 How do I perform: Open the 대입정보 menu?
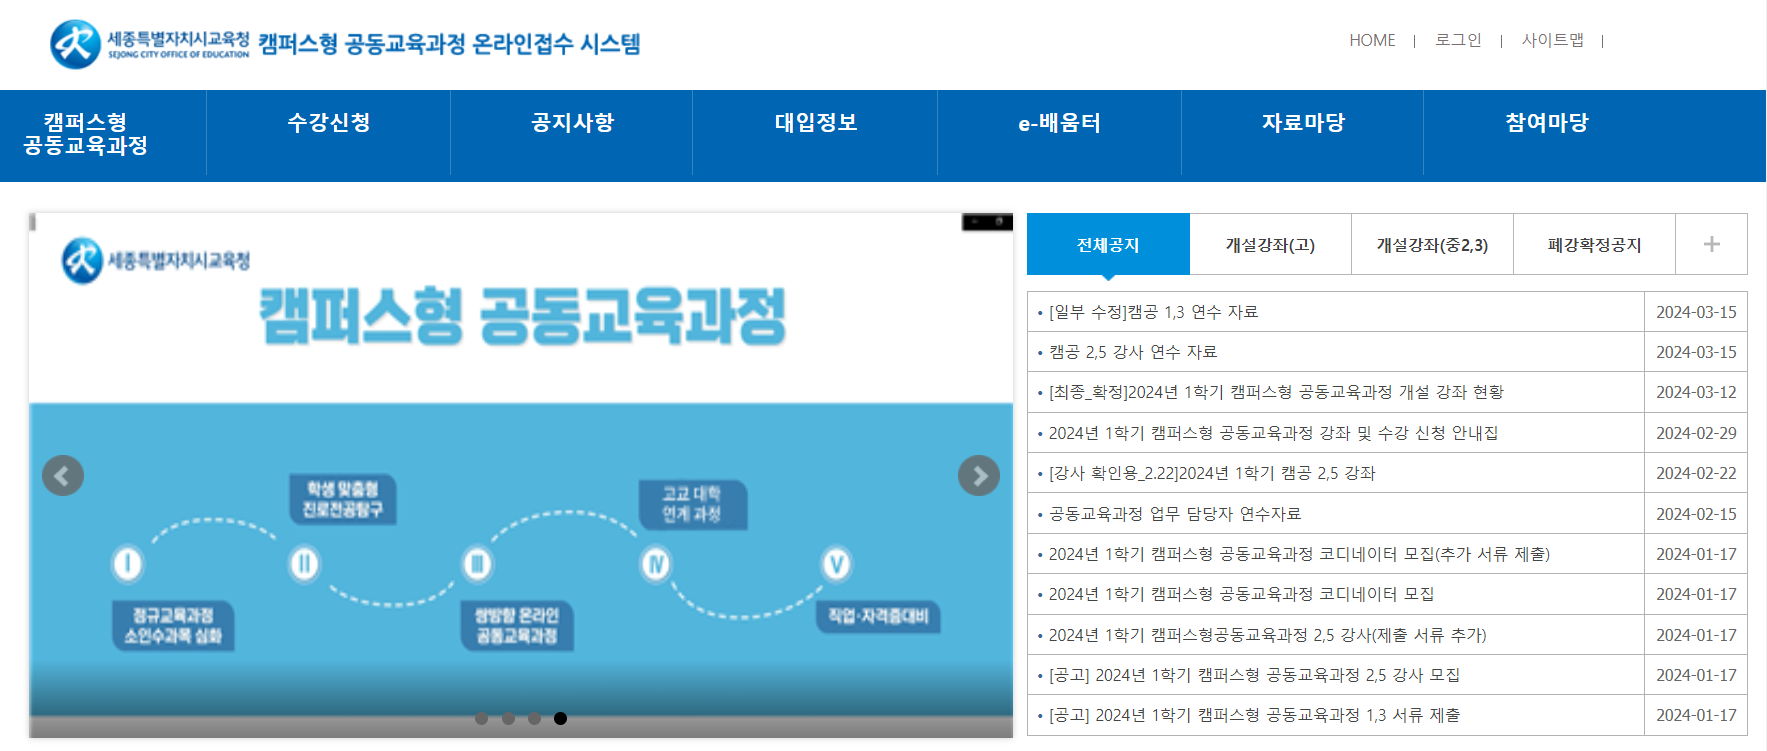[x=816, y=123]
